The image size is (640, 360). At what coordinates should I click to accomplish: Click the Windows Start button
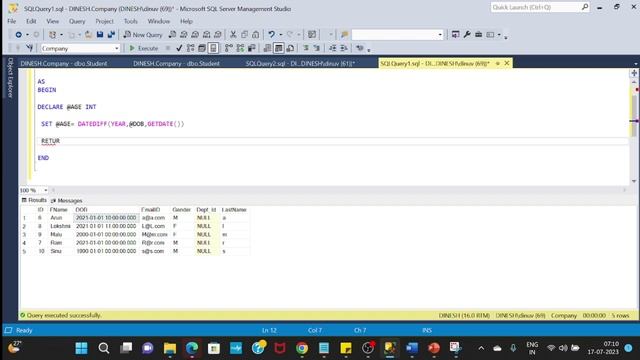[x=81, y=348]
